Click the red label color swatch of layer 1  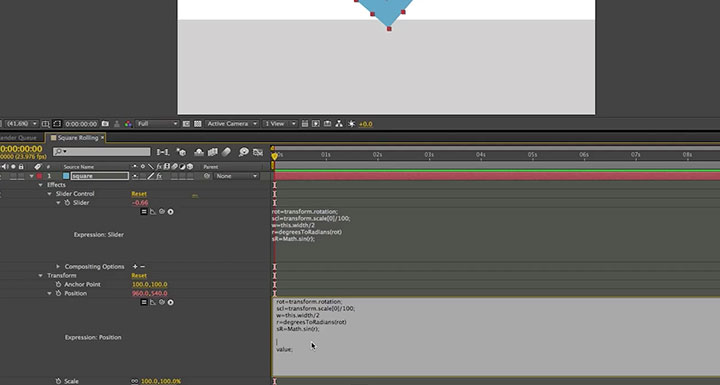(x=39, y=176)
